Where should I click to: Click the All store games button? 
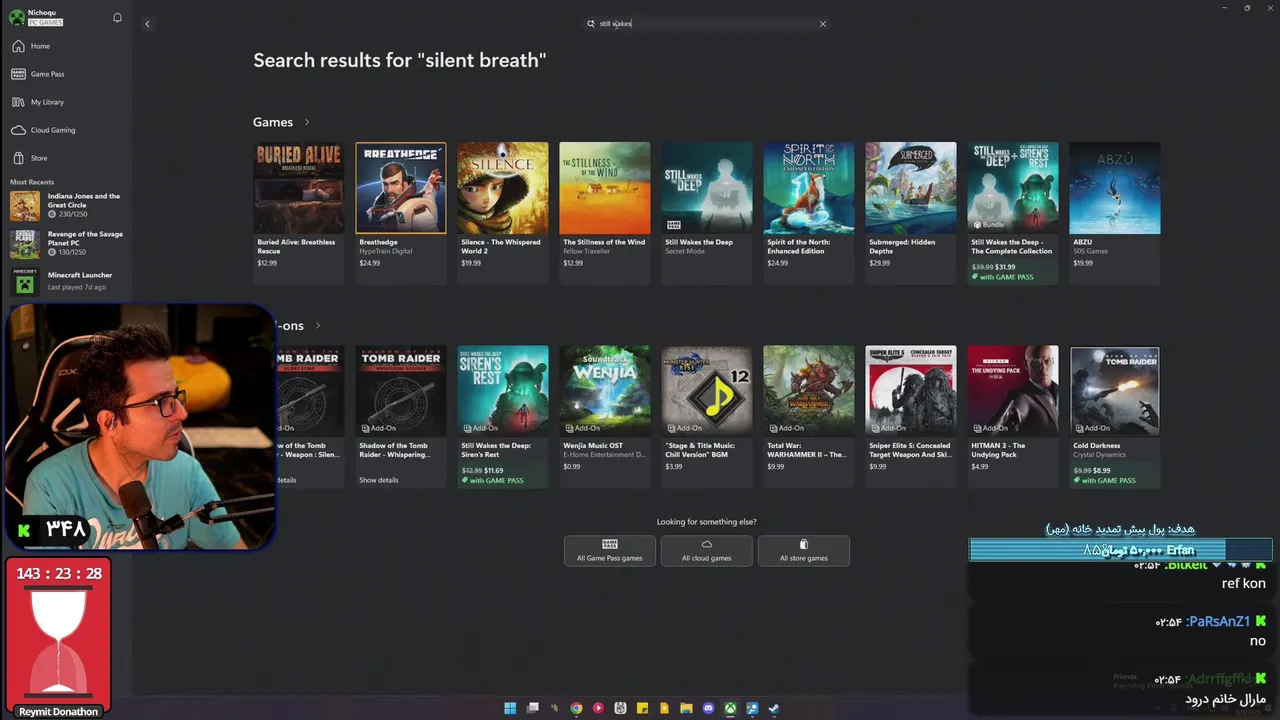point(804,551)
